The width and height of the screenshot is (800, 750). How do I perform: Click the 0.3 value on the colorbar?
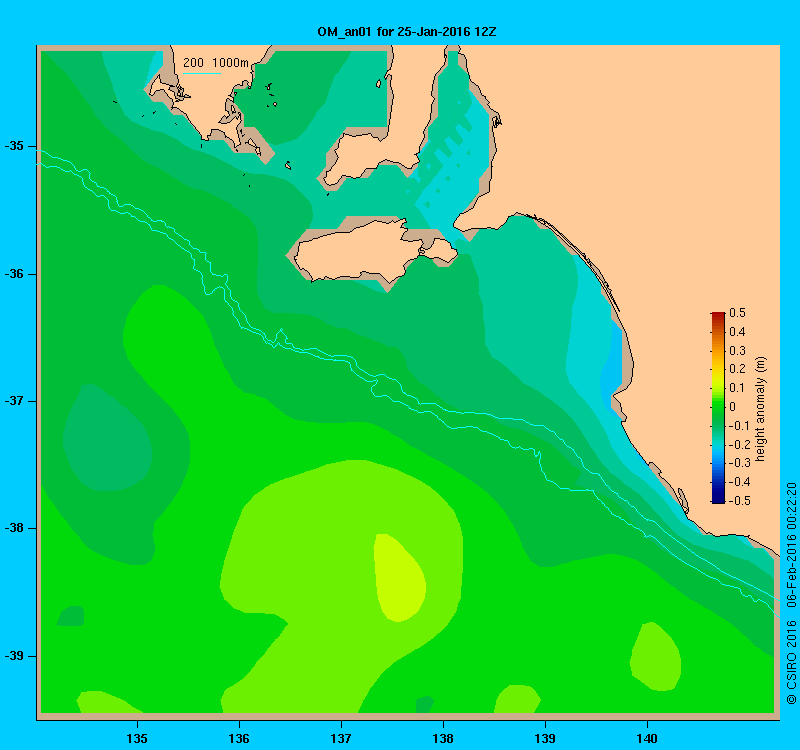click(x=737, y=351)
